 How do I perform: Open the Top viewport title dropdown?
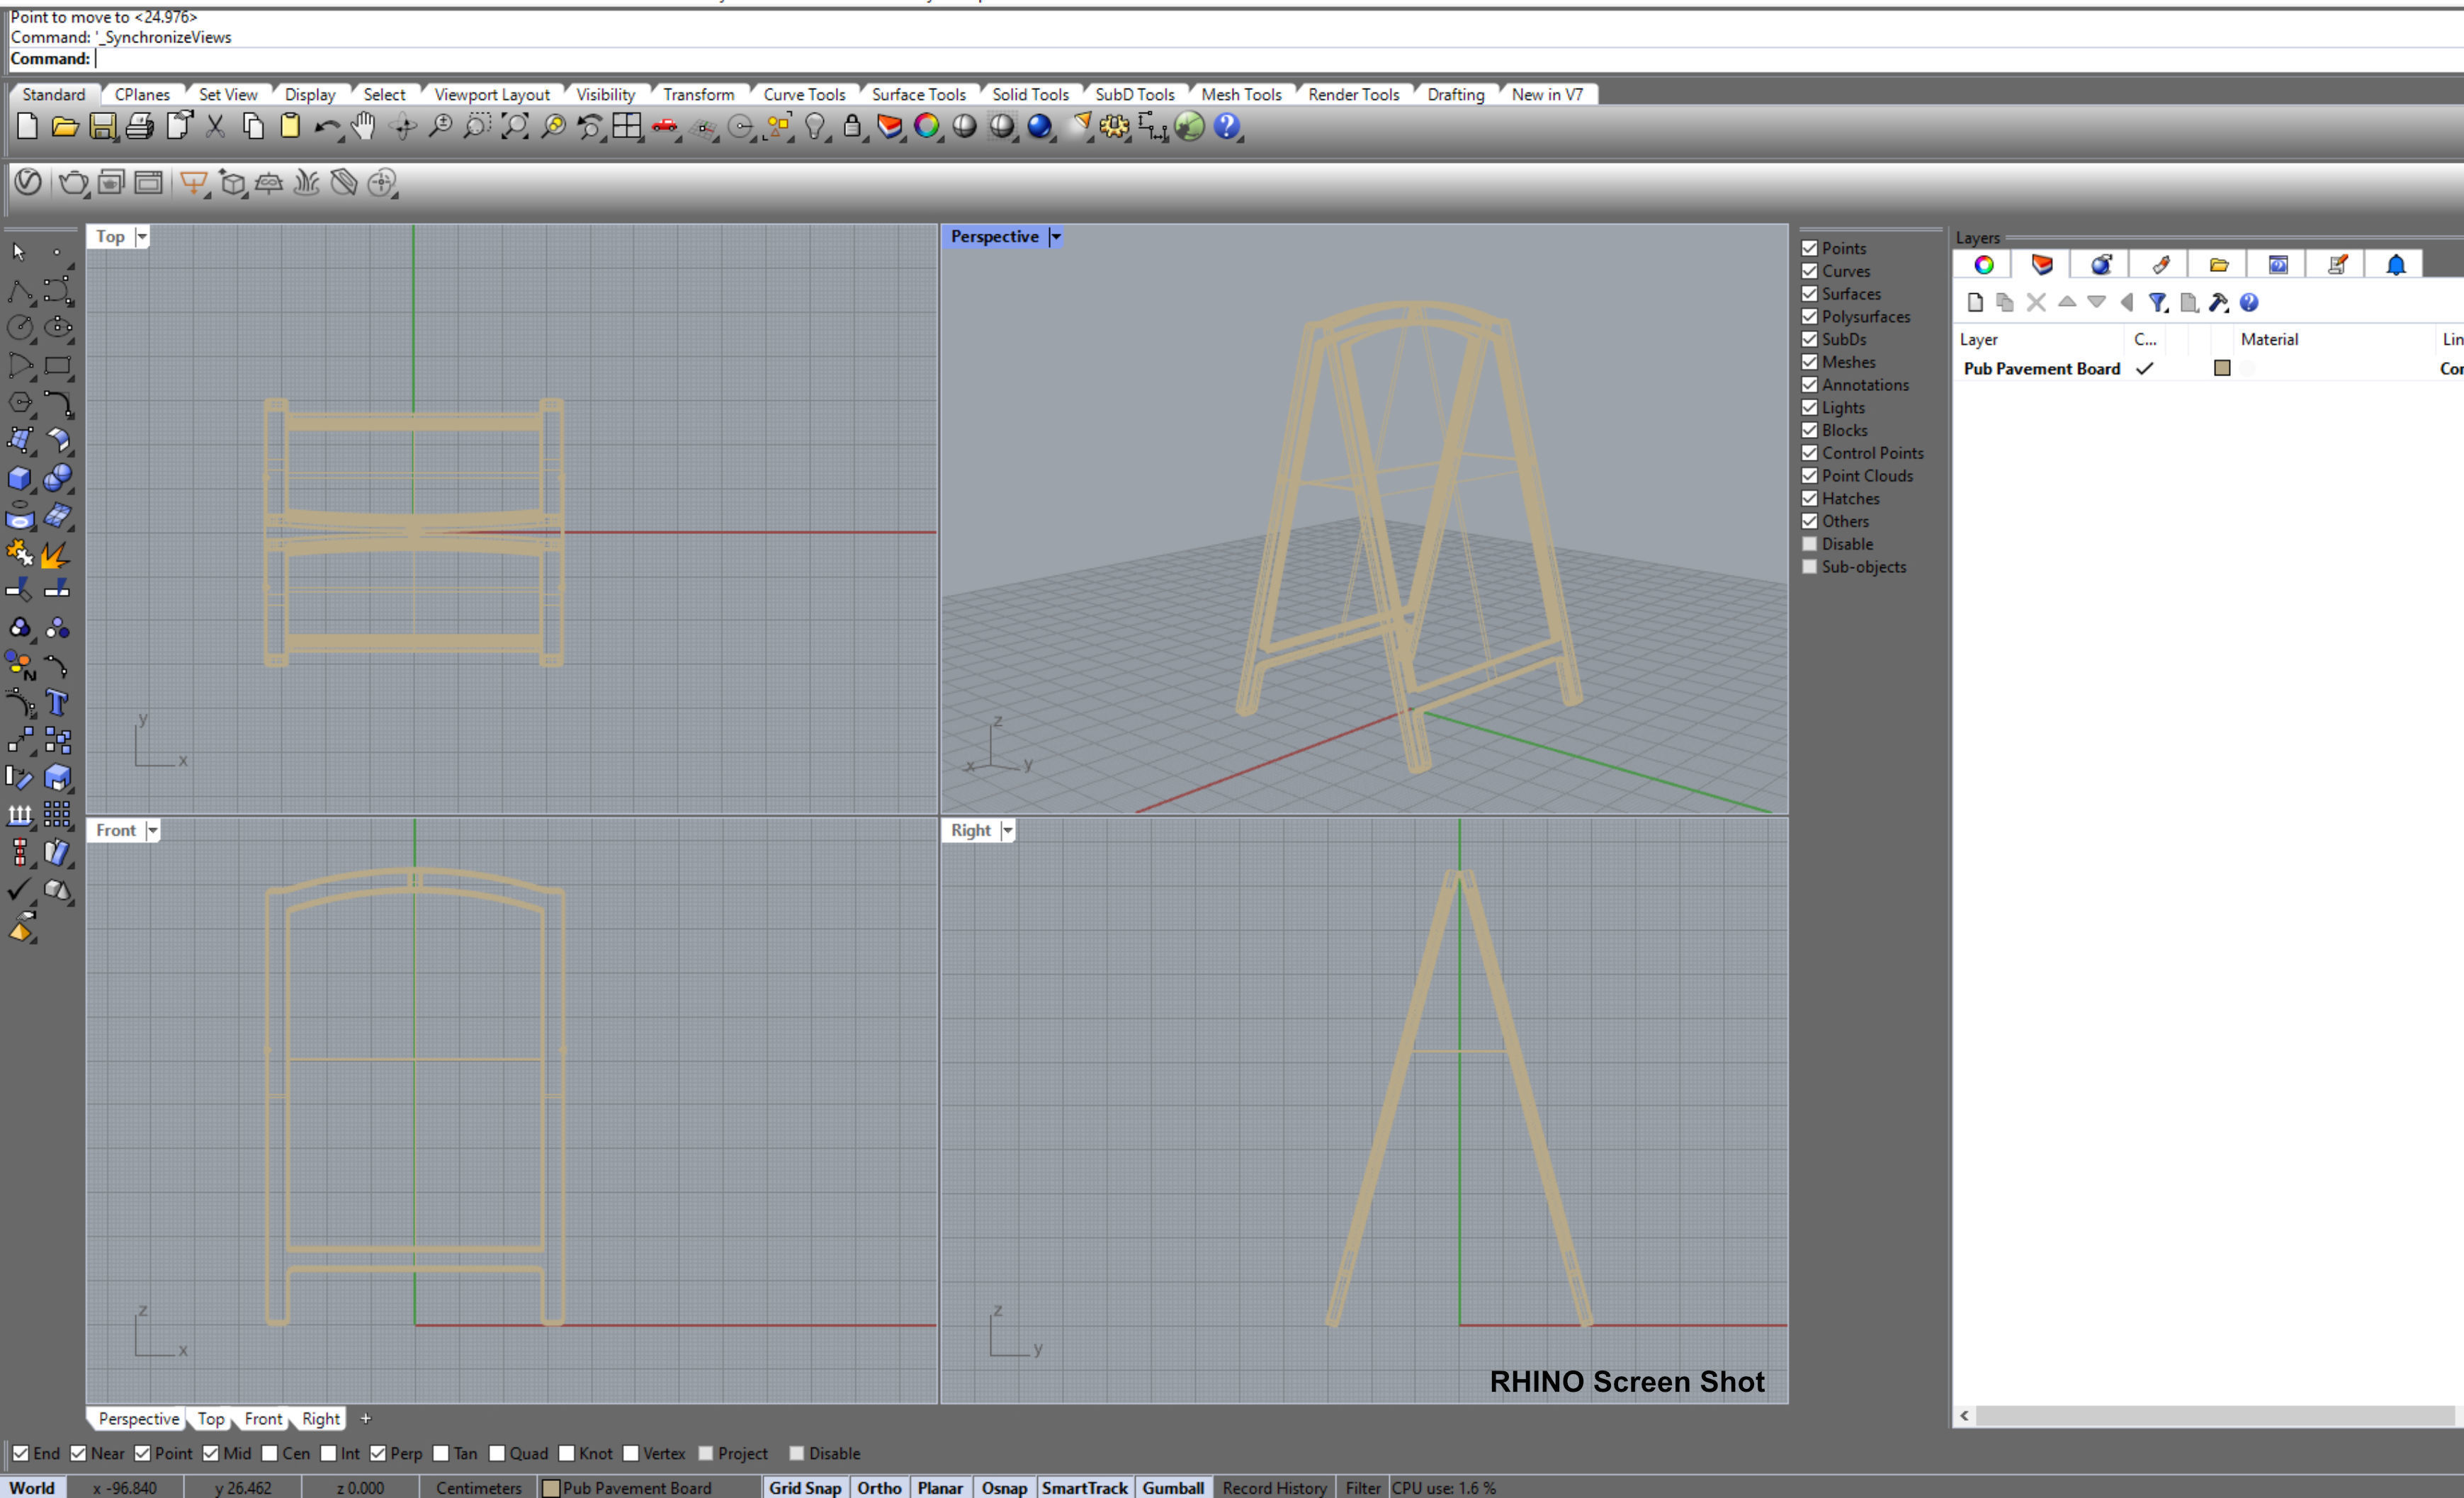coord(142,237)
